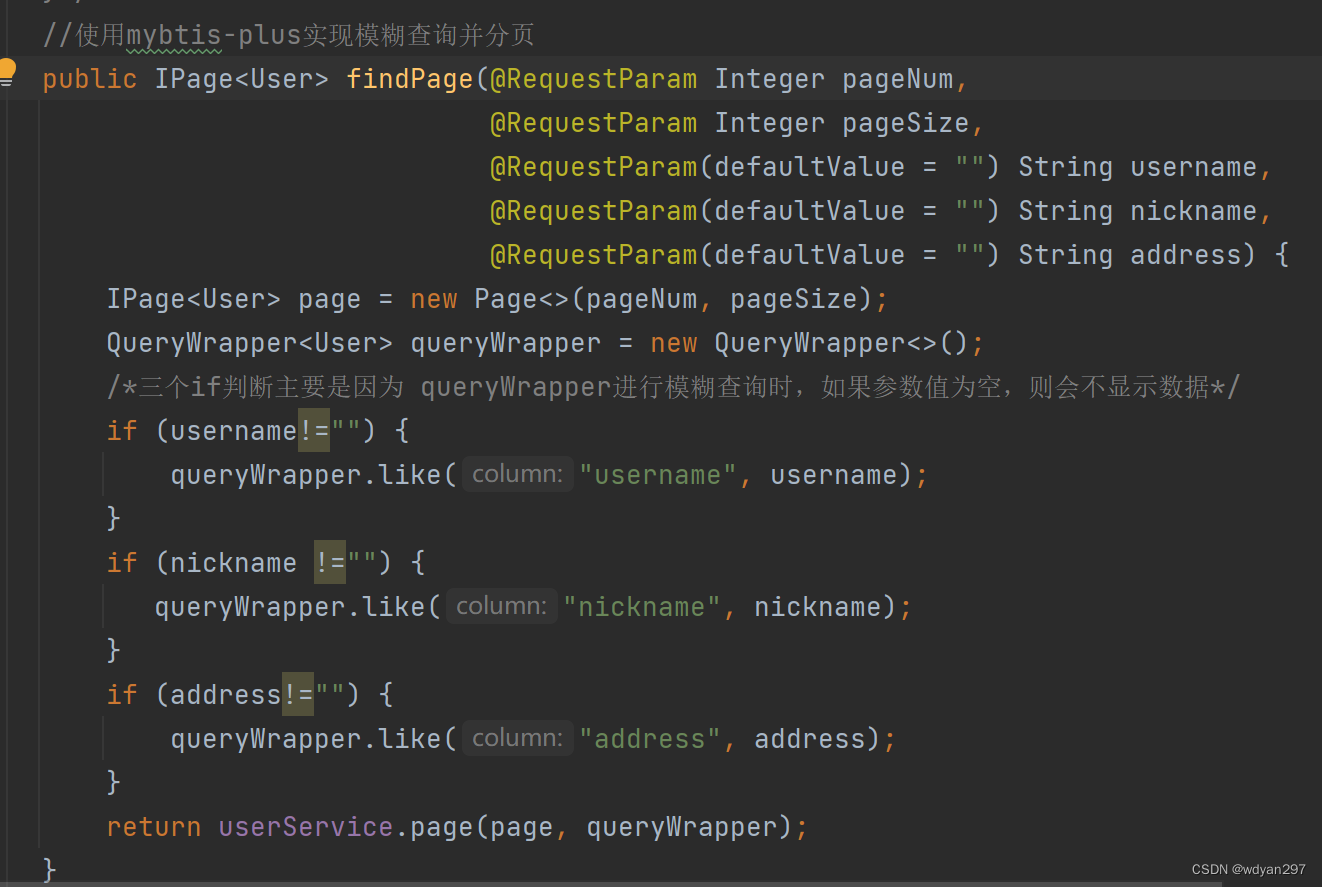This screenshot has width=1322, height=887.
Task: Click userService in the return statement
Action: 305,827
